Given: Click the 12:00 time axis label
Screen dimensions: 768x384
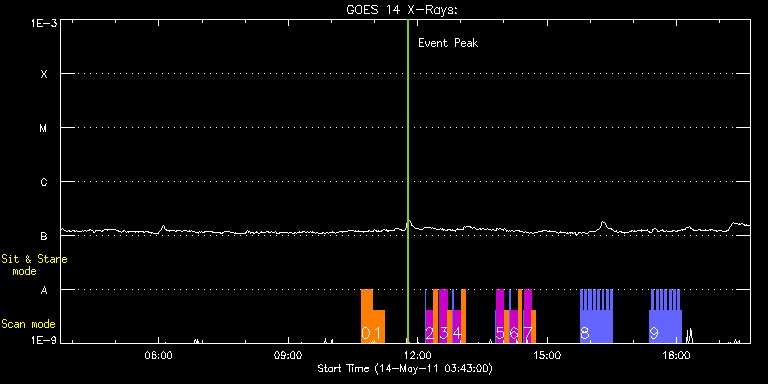Looking at the screenshot, I should pos(417,356).
